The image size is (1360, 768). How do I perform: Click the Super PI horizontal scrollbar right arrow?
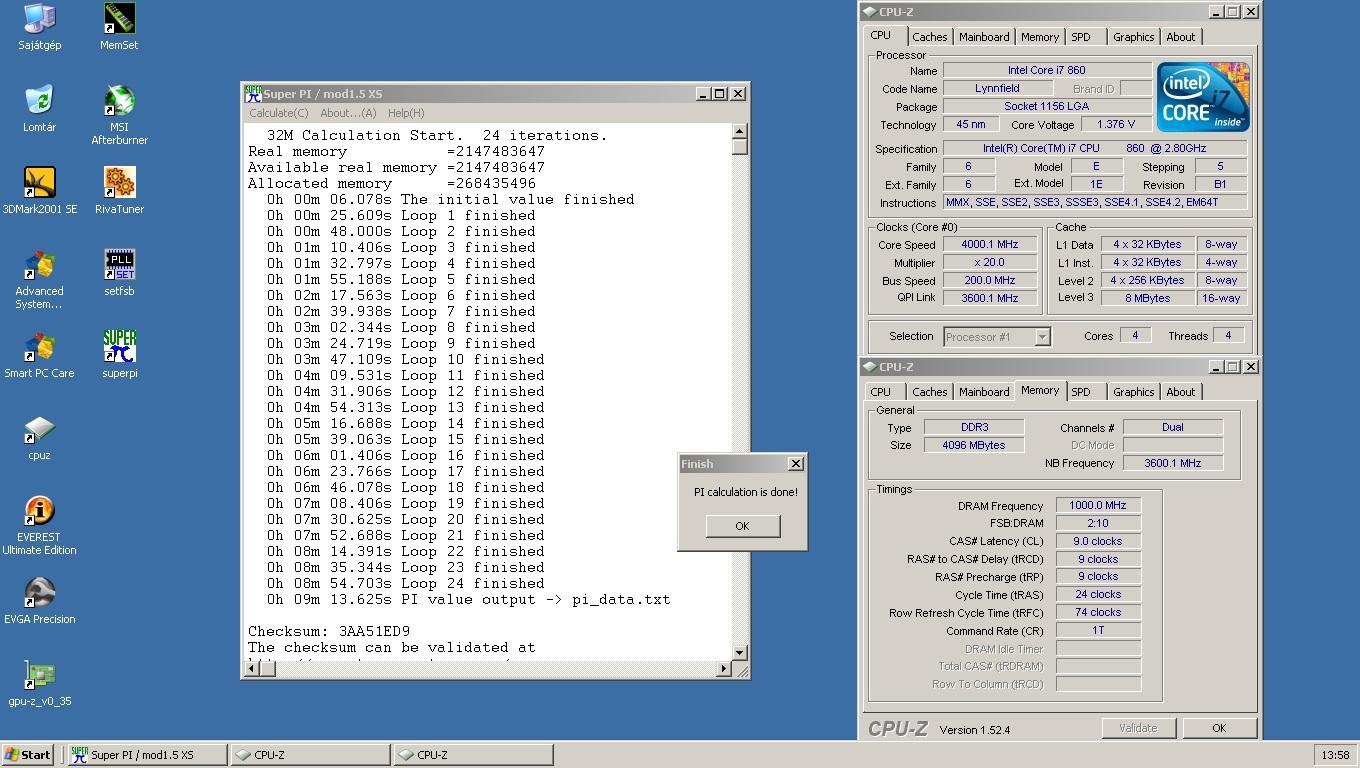coord(724,669)
